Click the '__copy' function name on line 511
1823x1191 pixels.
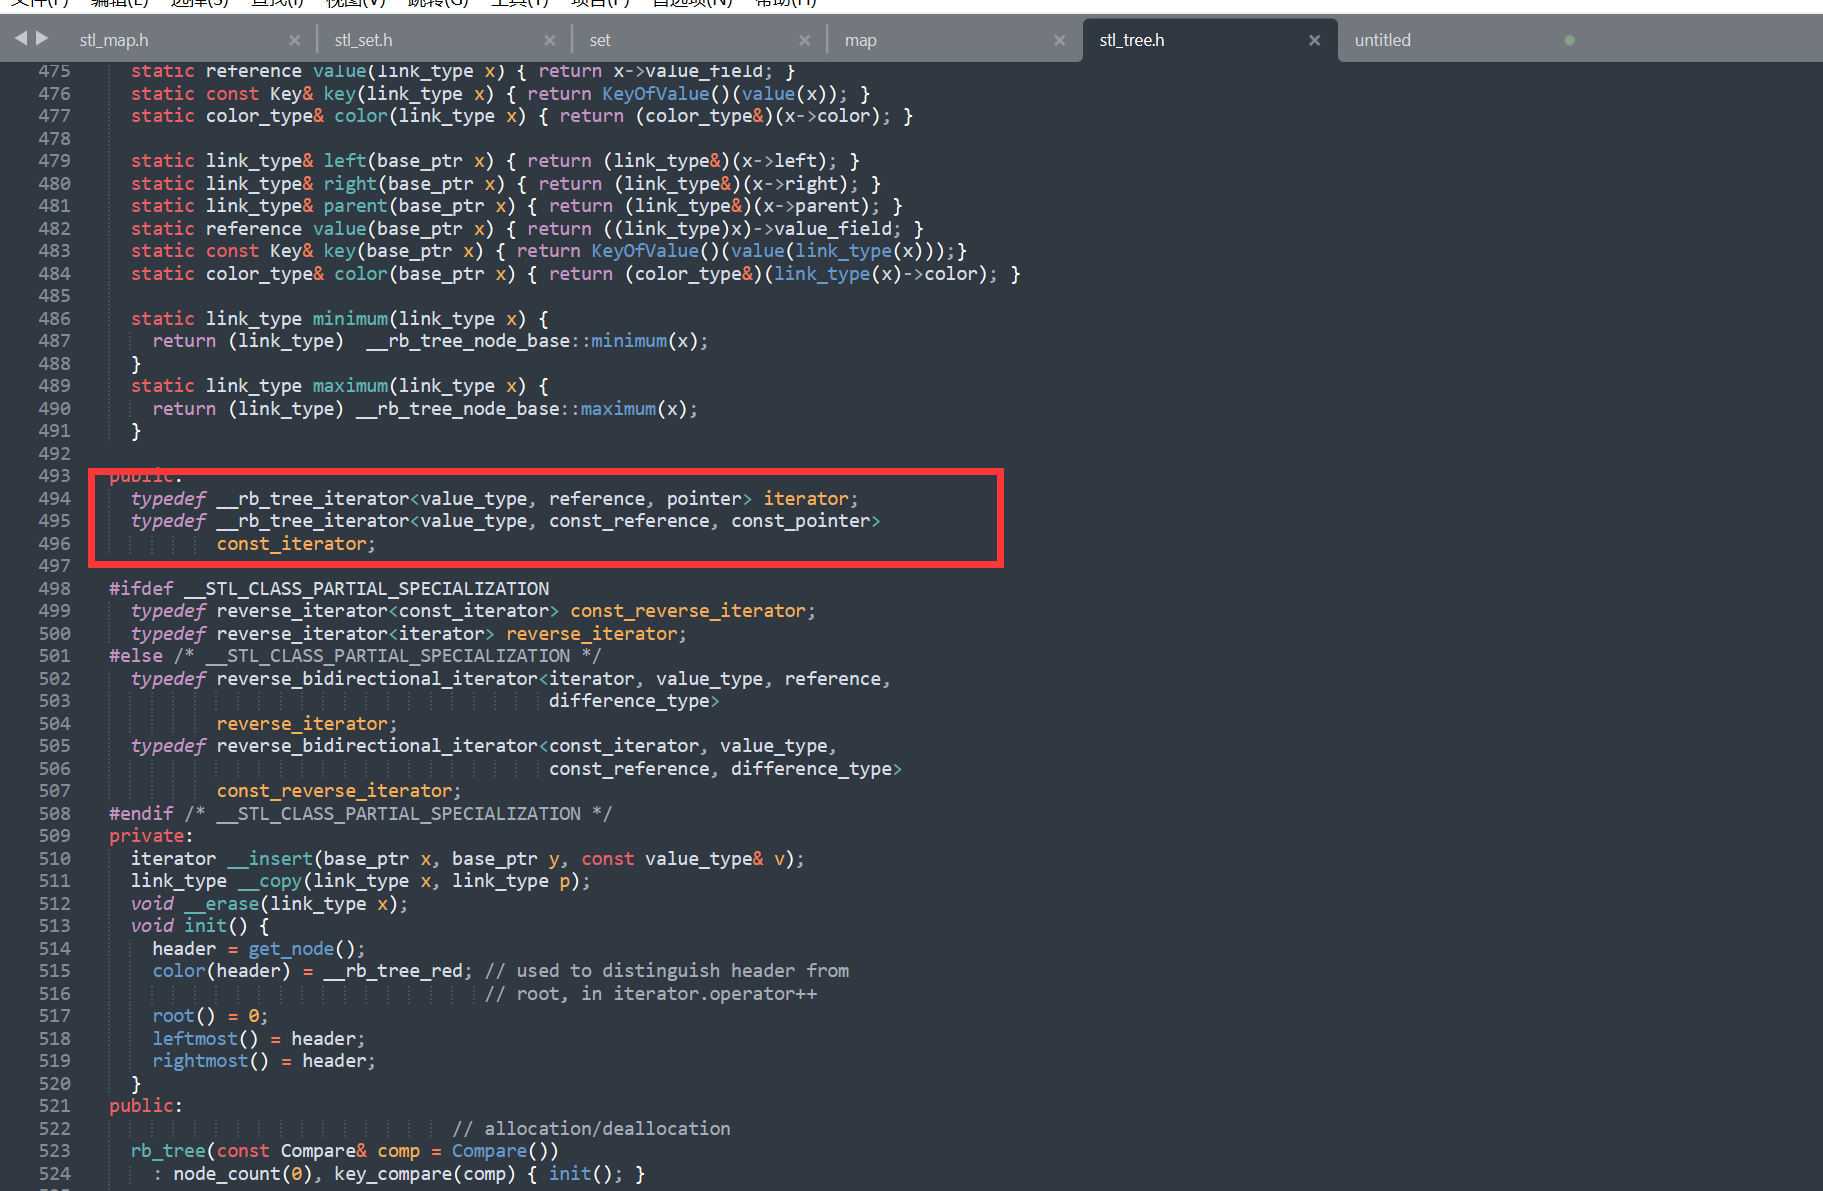[270, 881]
